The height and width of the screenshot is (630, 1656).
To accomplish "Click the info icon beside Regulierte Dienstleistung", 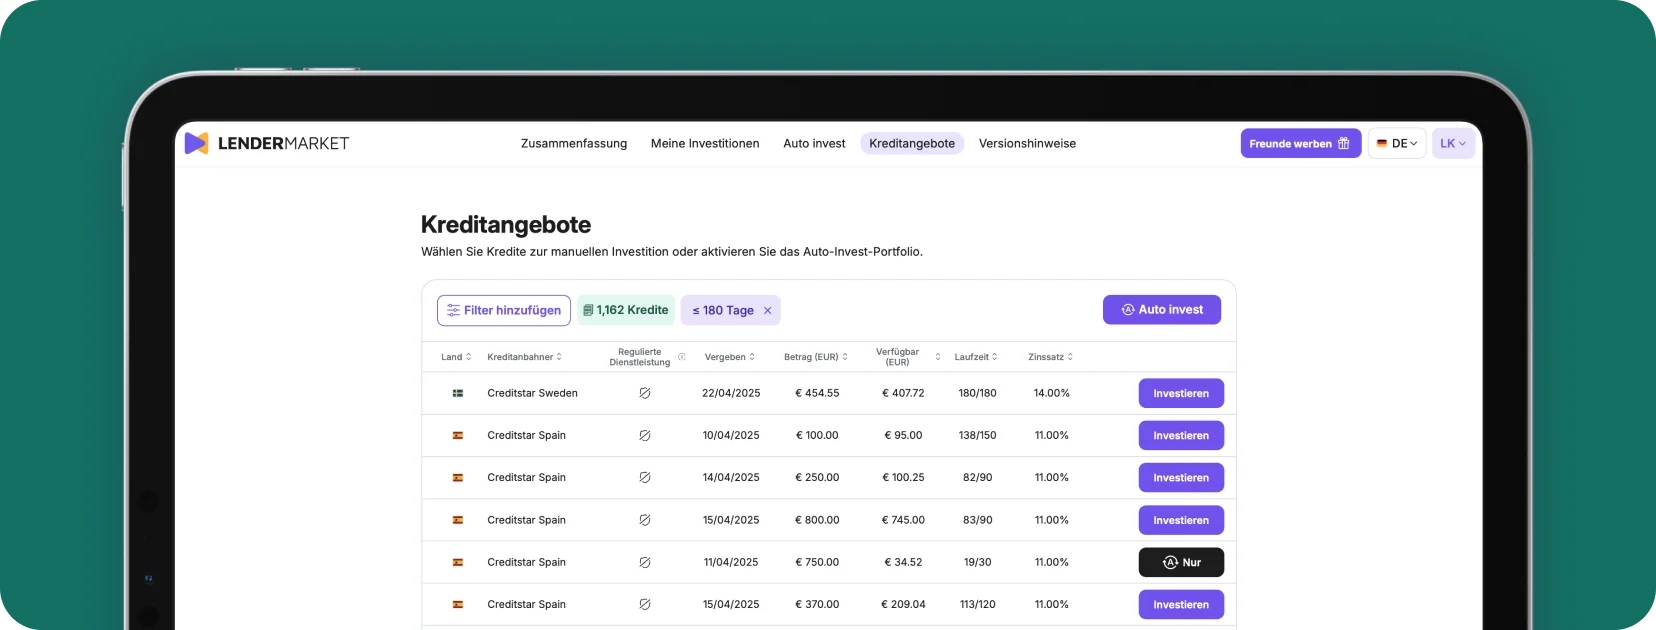I will 682,357.
